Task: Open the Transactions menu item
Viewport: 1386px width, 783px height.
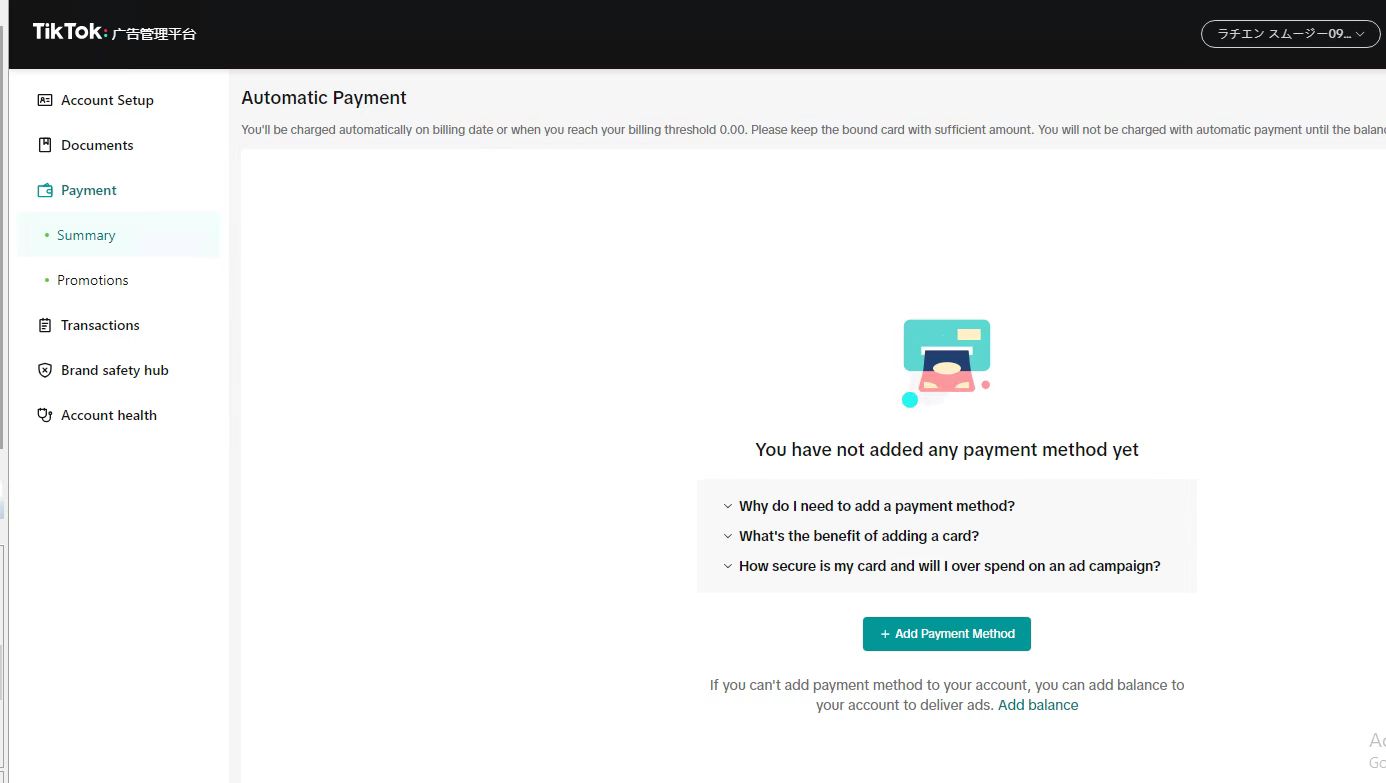Action: [x=100, y=325]
